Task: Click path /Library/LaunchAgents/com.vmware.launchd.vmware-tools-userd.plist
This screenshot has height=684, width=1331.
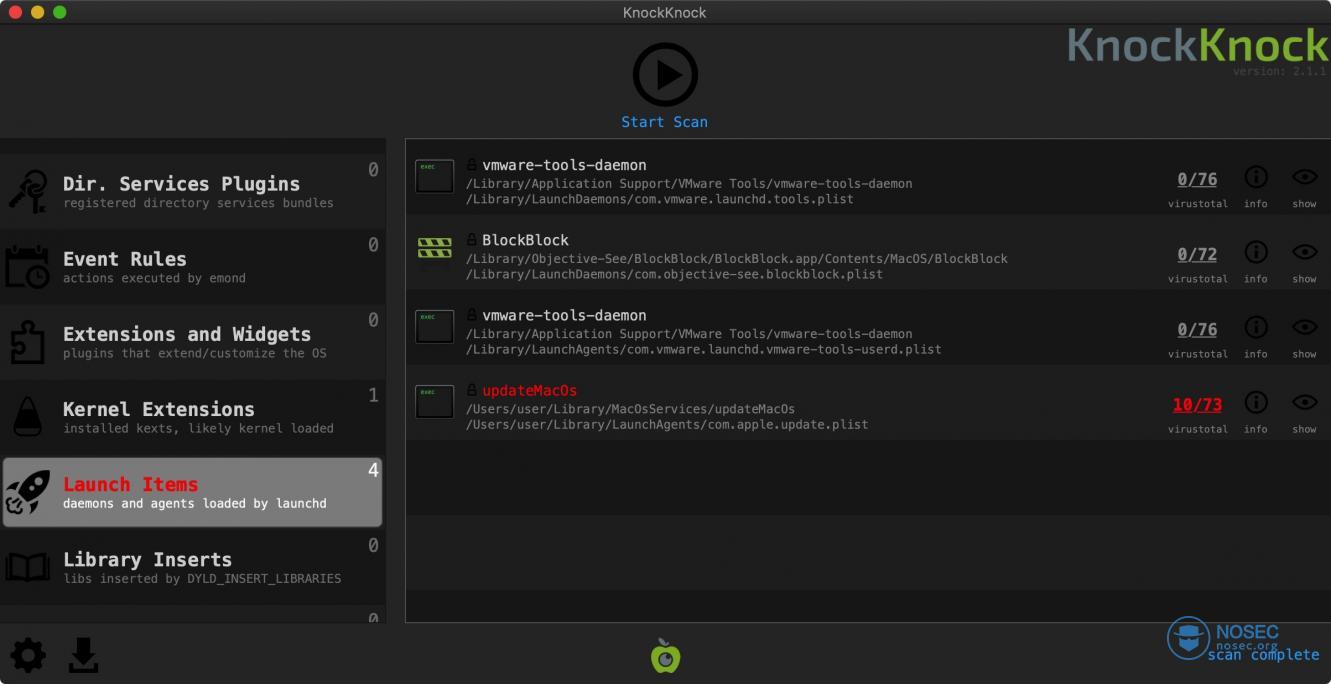Action: (703, 349)
